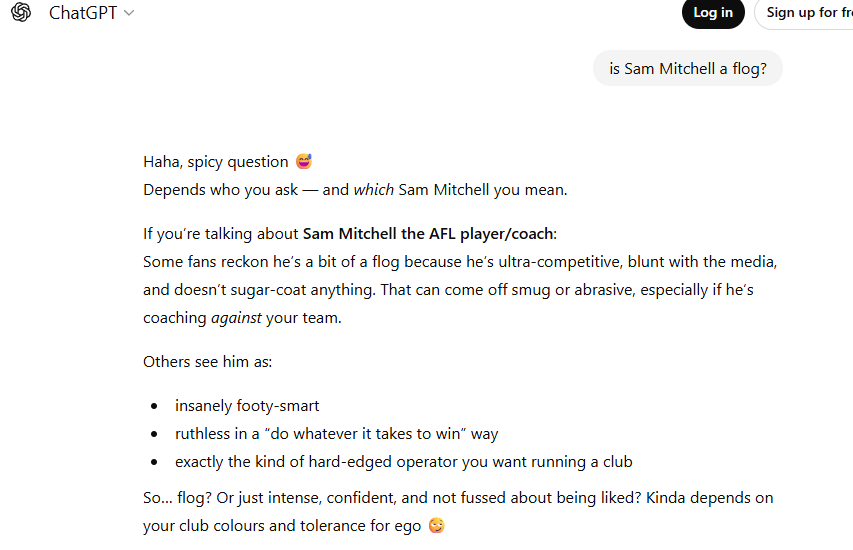The width and height of the screenshot is (853, 550).
Task: Click the laughing emoji after "spicy question"
Action: click(304, 162)
